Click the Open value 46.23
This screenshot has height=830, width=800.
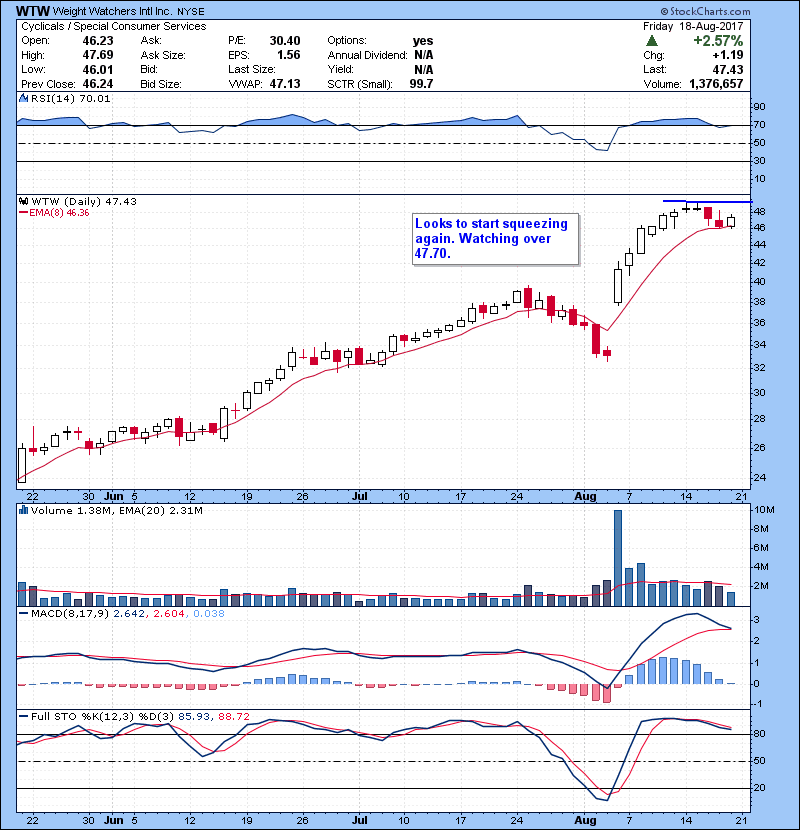pyautogui.click(x=98, y=41)
